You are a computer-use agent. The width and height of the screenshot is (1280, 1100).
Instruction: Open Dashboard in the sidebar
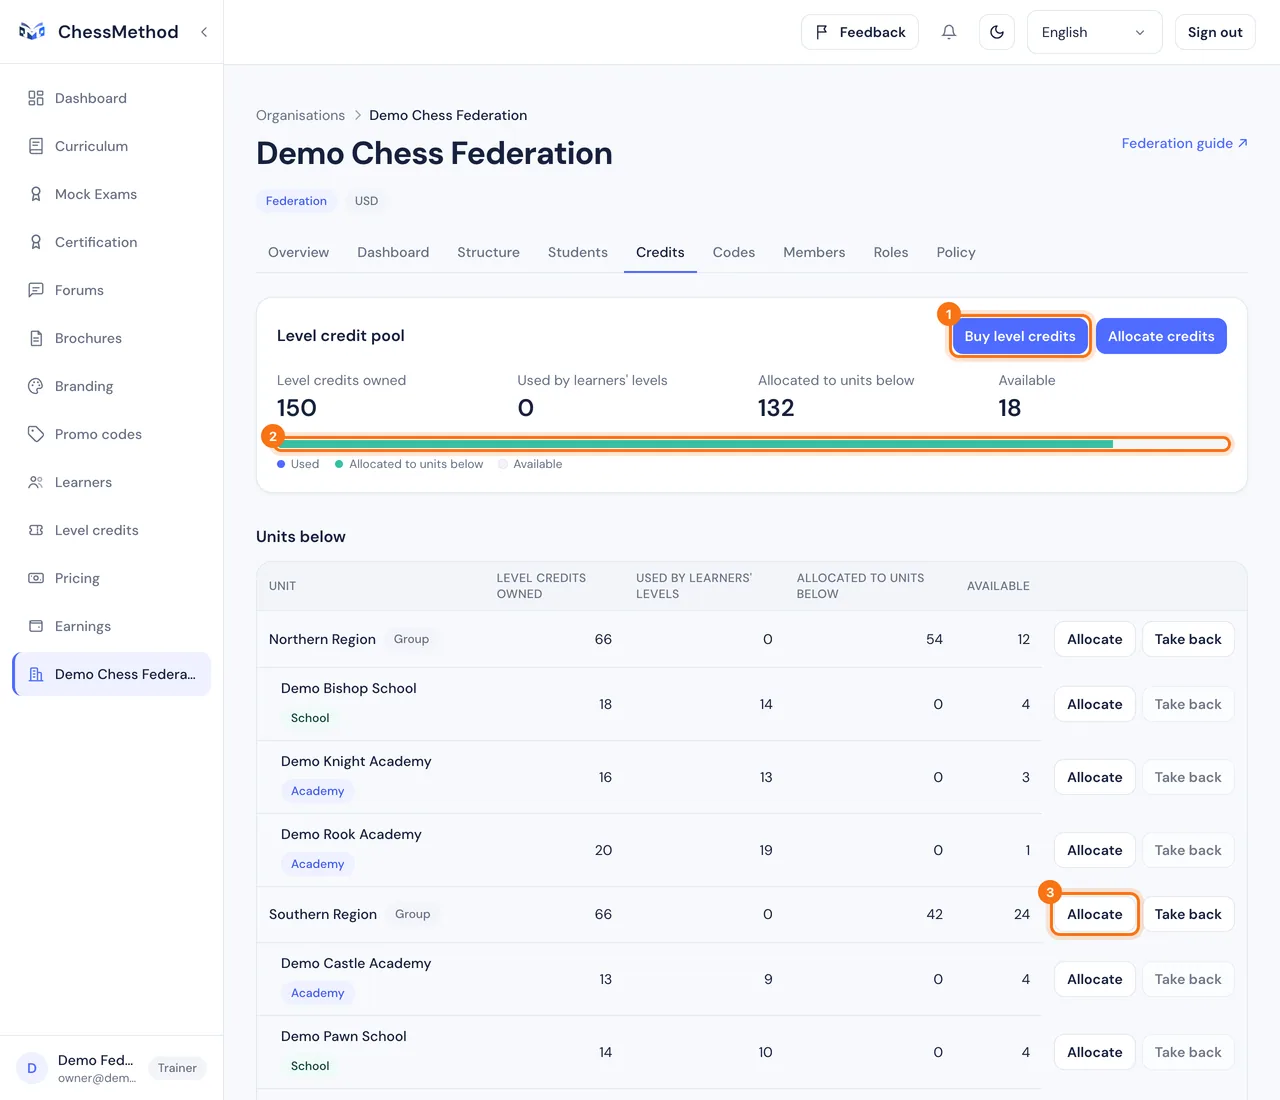(x=111, y=98)
